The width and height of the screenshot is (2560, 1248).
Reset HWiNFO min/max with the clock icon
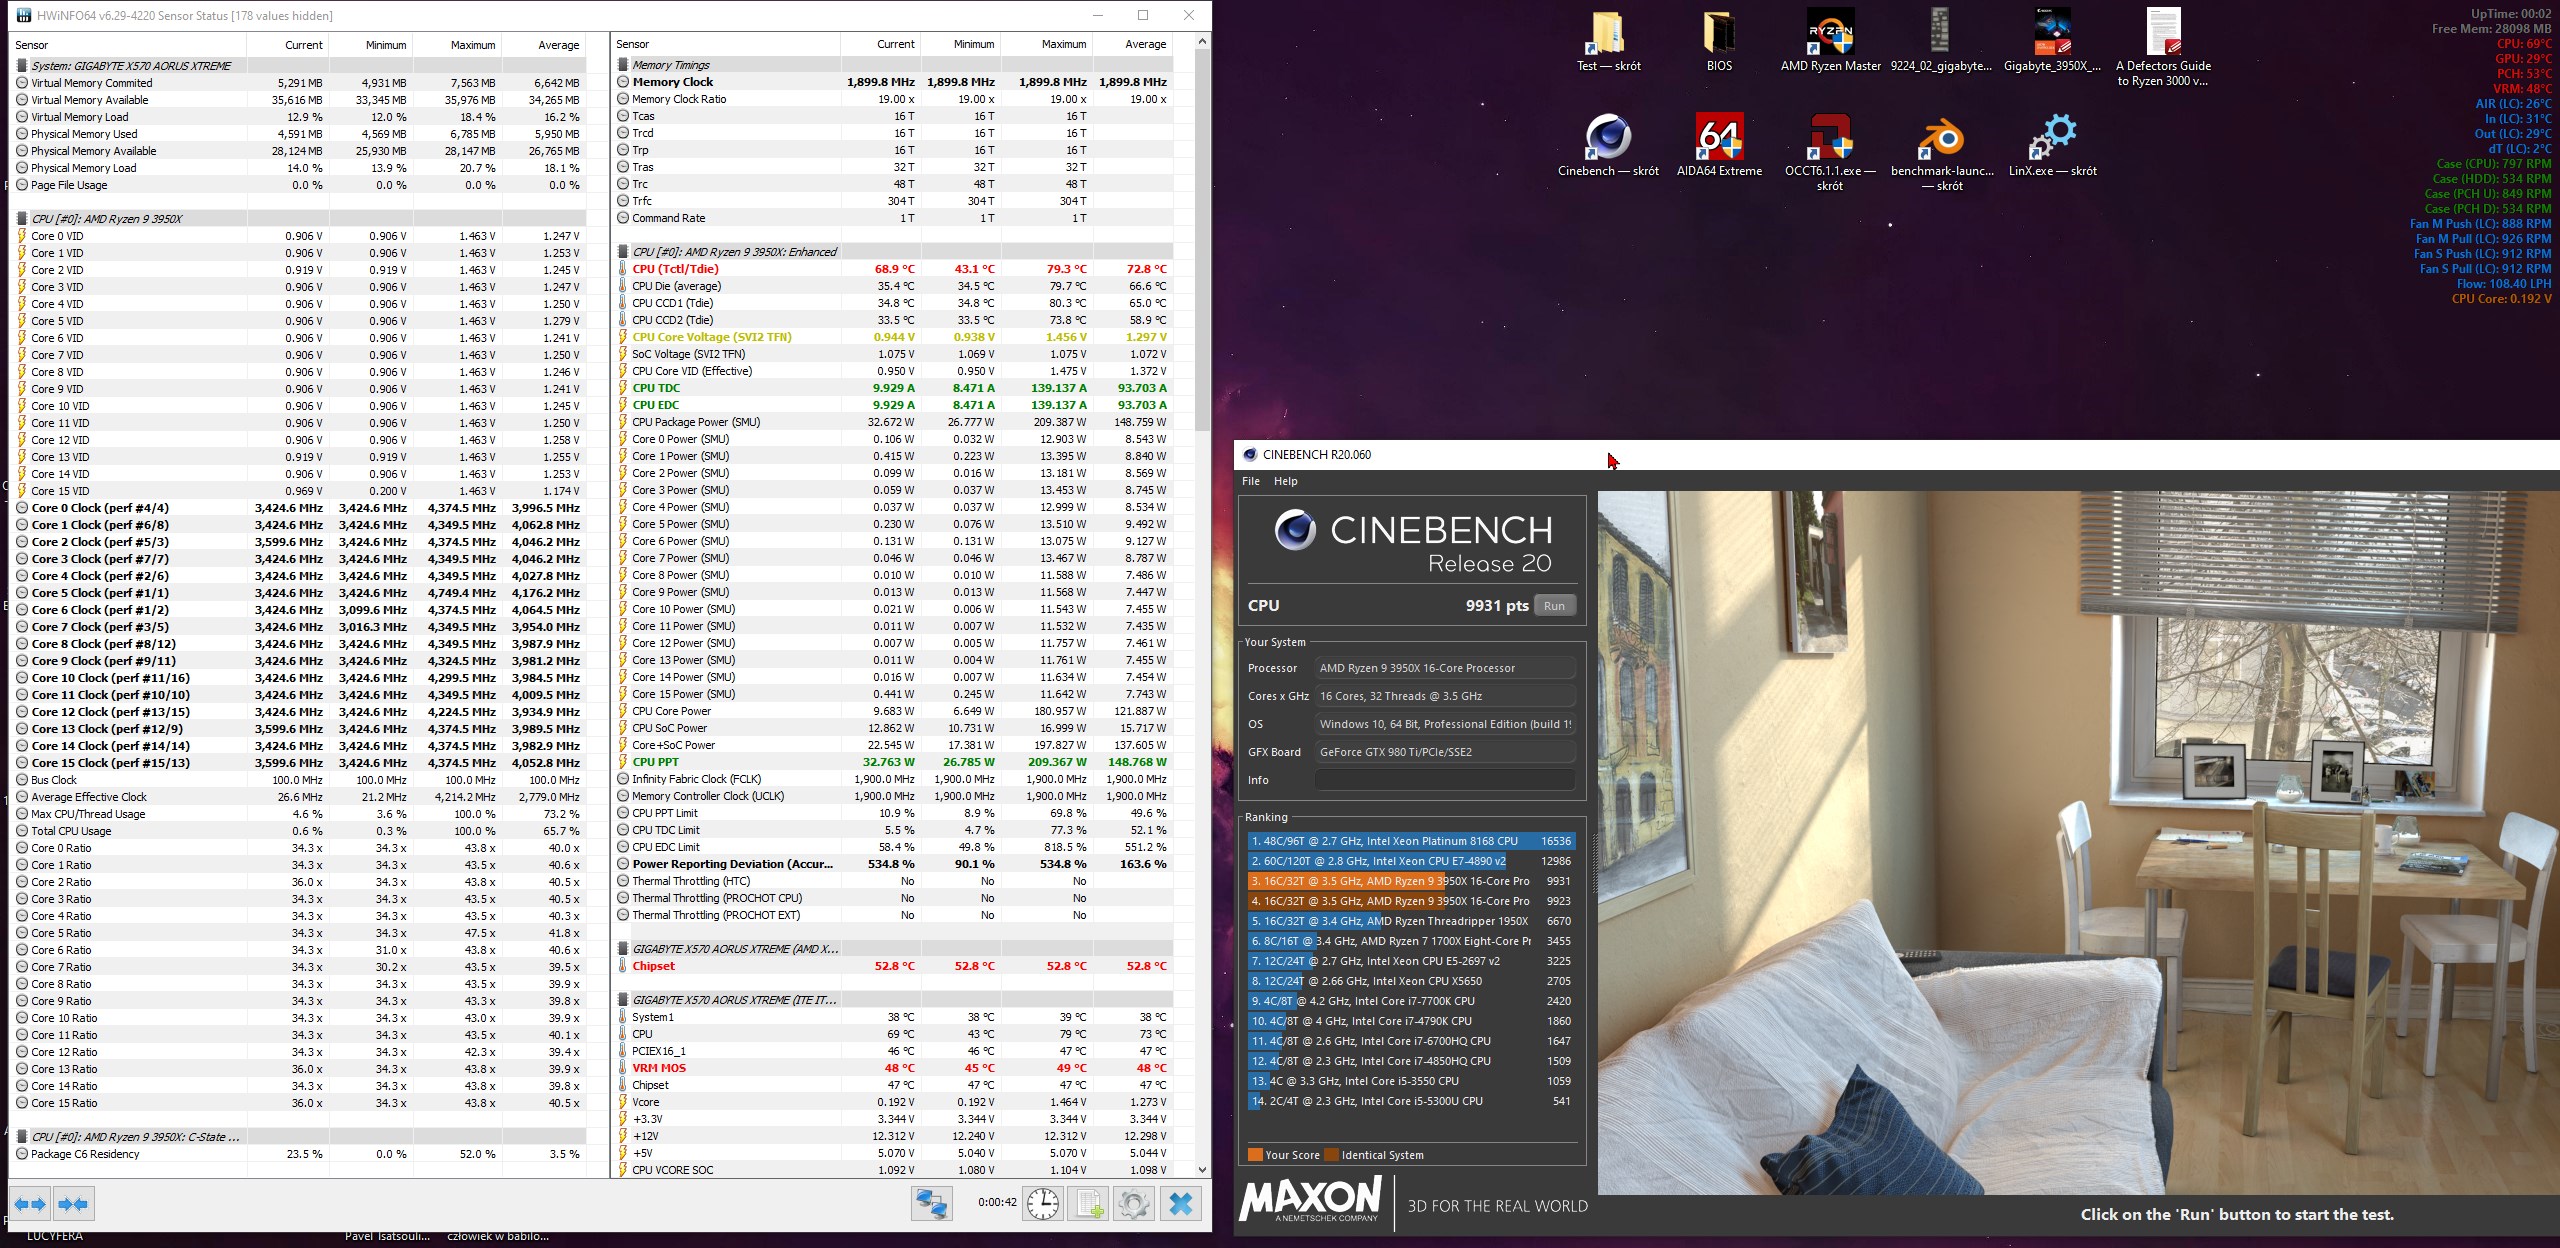point(1043,1203)
